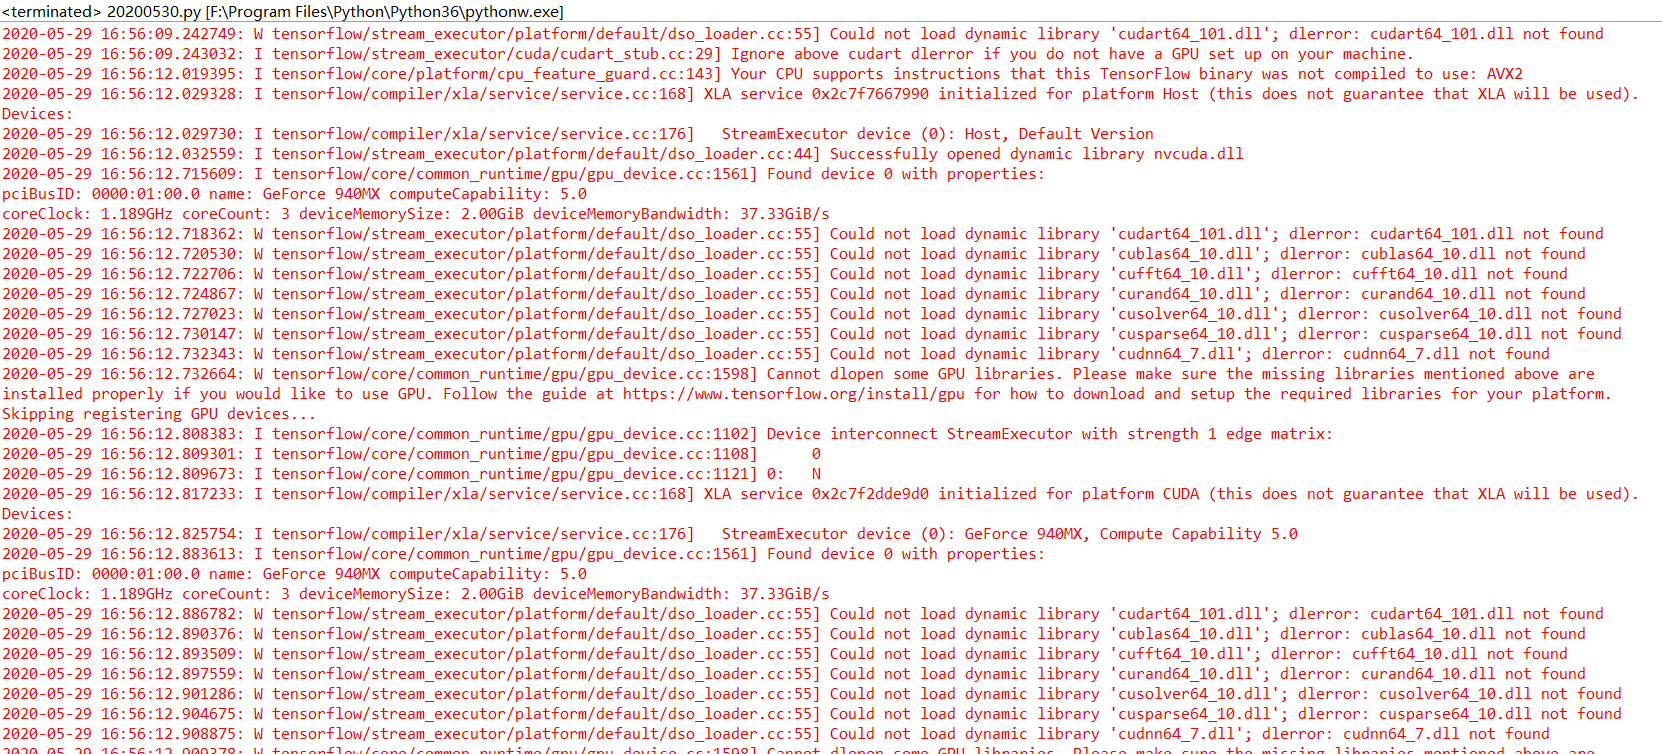Select cusparse64_10.dll warning at 16:56:12.730147

[812, 334]
